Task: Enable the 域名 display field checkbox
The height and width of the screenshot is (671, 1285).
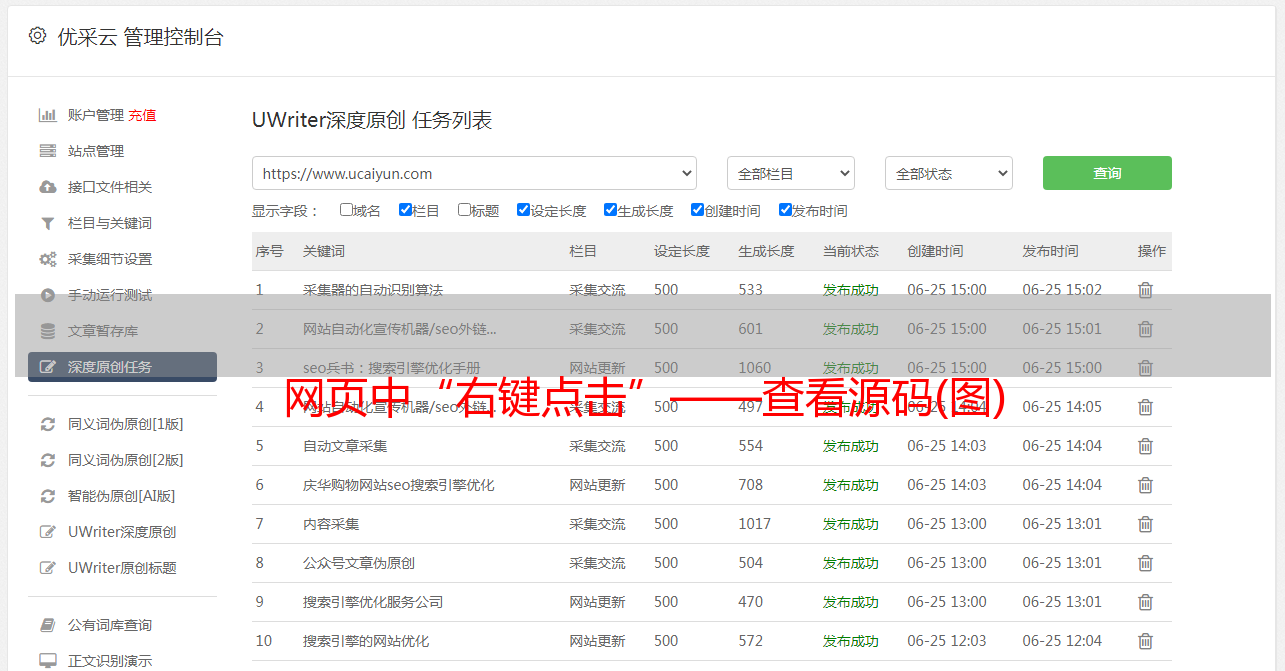Action: pyautogui.click(x=346, y=210)
